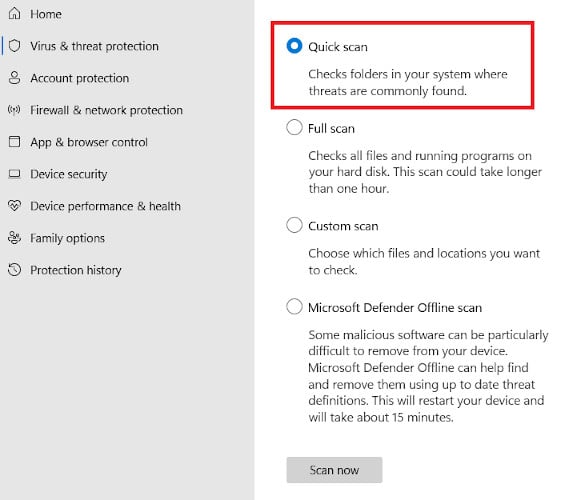Select Microsoft Defender Offline scan option

[x=294, y=307]
